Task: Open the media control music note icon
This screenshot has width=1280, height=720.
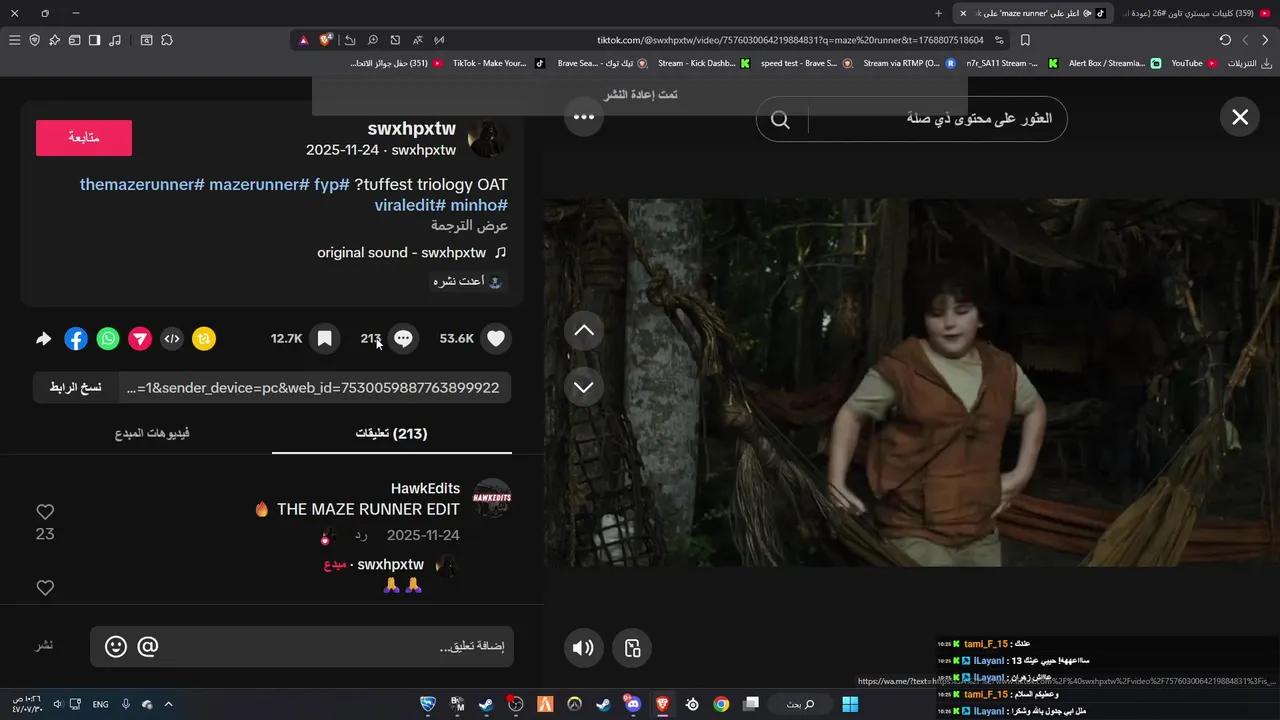Action: [115, 40]
